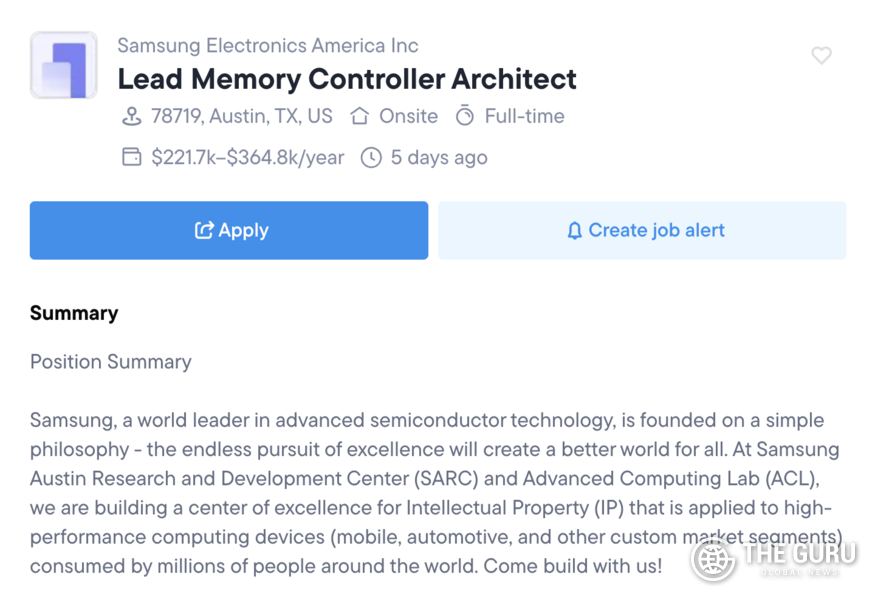The height and width of the screenshot is (602, 875).
Task: Click the wallet icon beside salary
Action: coord(131,157)
